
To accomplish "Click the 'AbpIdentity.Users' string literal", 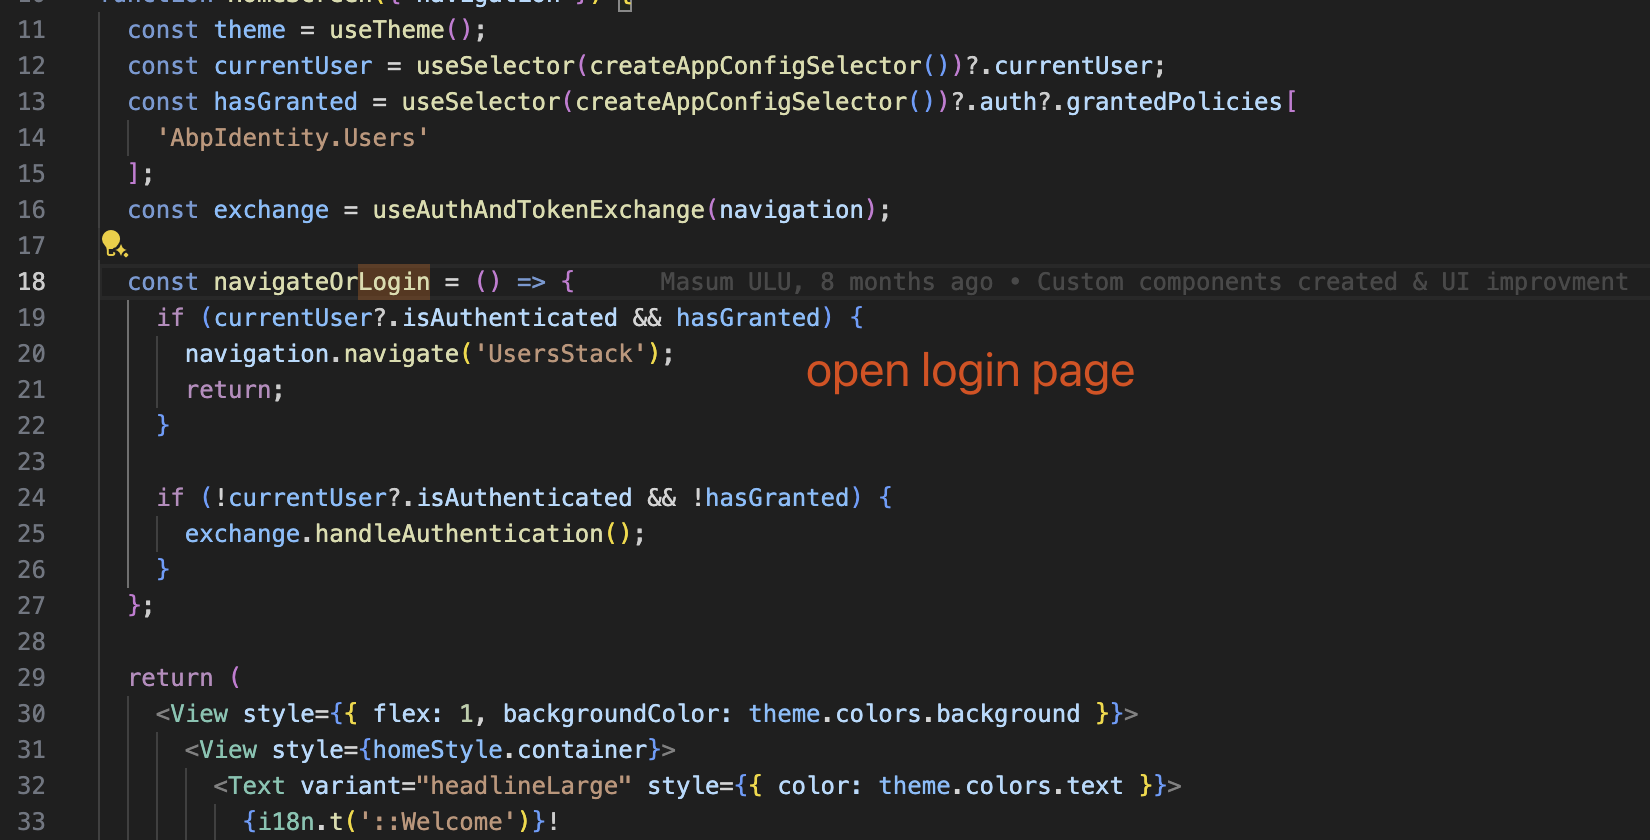I will (292, 138).
